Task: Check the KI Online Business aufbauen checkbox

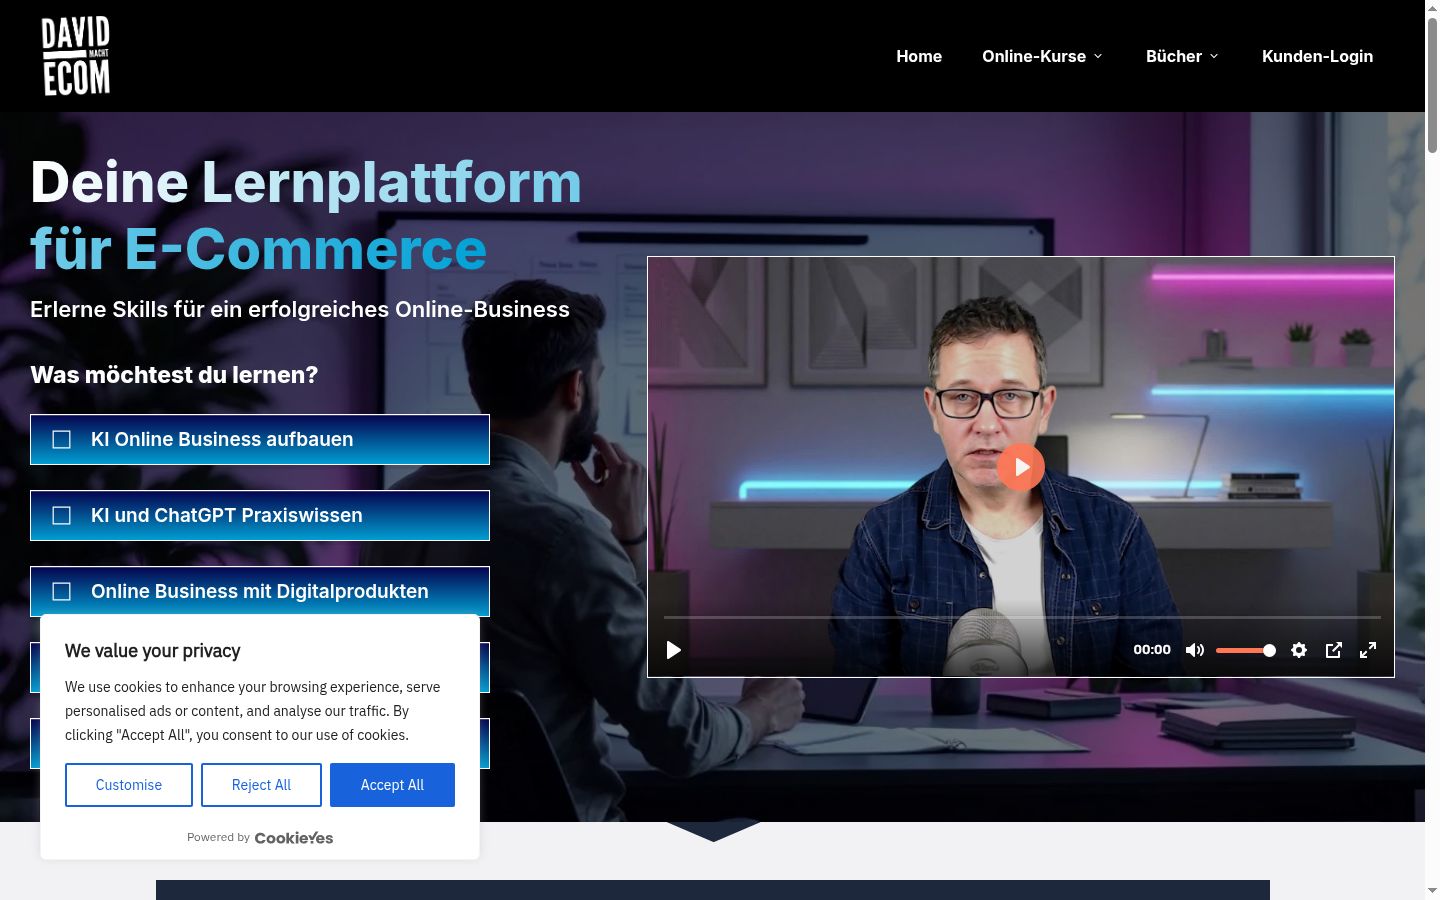Action: point(62,440)
